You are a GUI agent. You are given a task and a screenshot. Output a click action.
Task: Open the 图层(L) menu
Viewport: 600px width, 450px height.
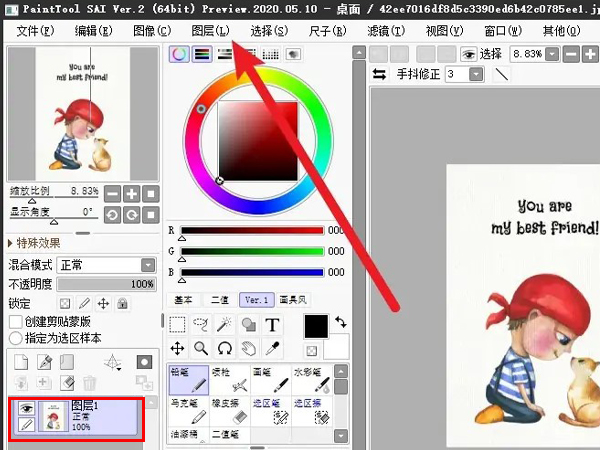point(210,31)
